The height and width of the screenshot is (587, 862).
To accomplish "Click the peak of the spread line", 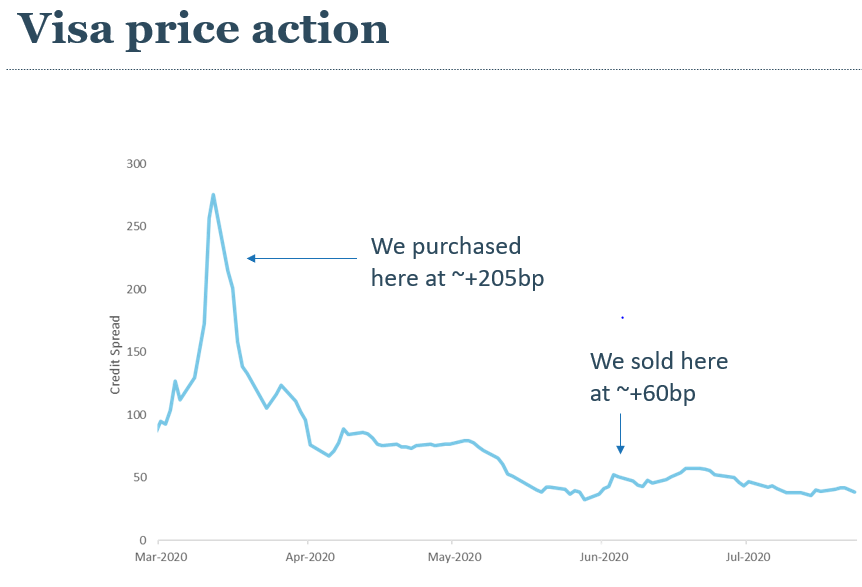I will tap(213, 195).
